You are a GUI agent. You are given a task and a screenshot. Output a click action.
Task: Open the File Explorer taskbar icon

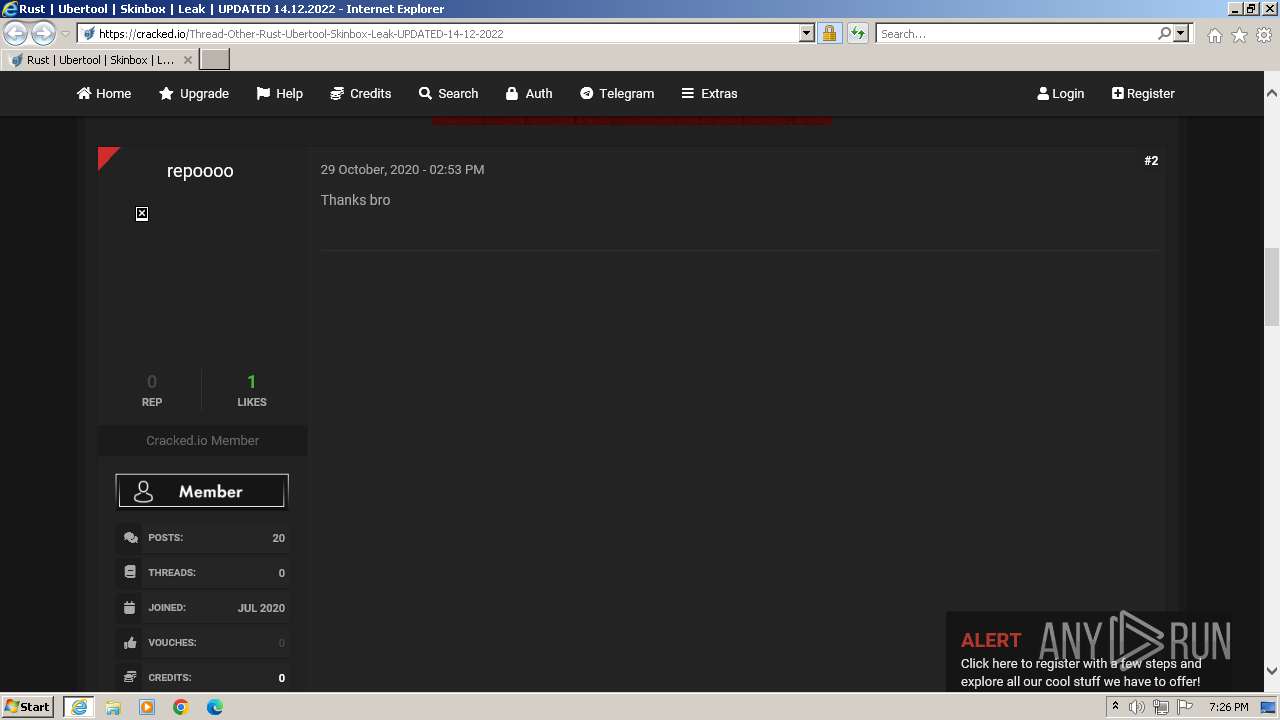(x=113, y=707)
